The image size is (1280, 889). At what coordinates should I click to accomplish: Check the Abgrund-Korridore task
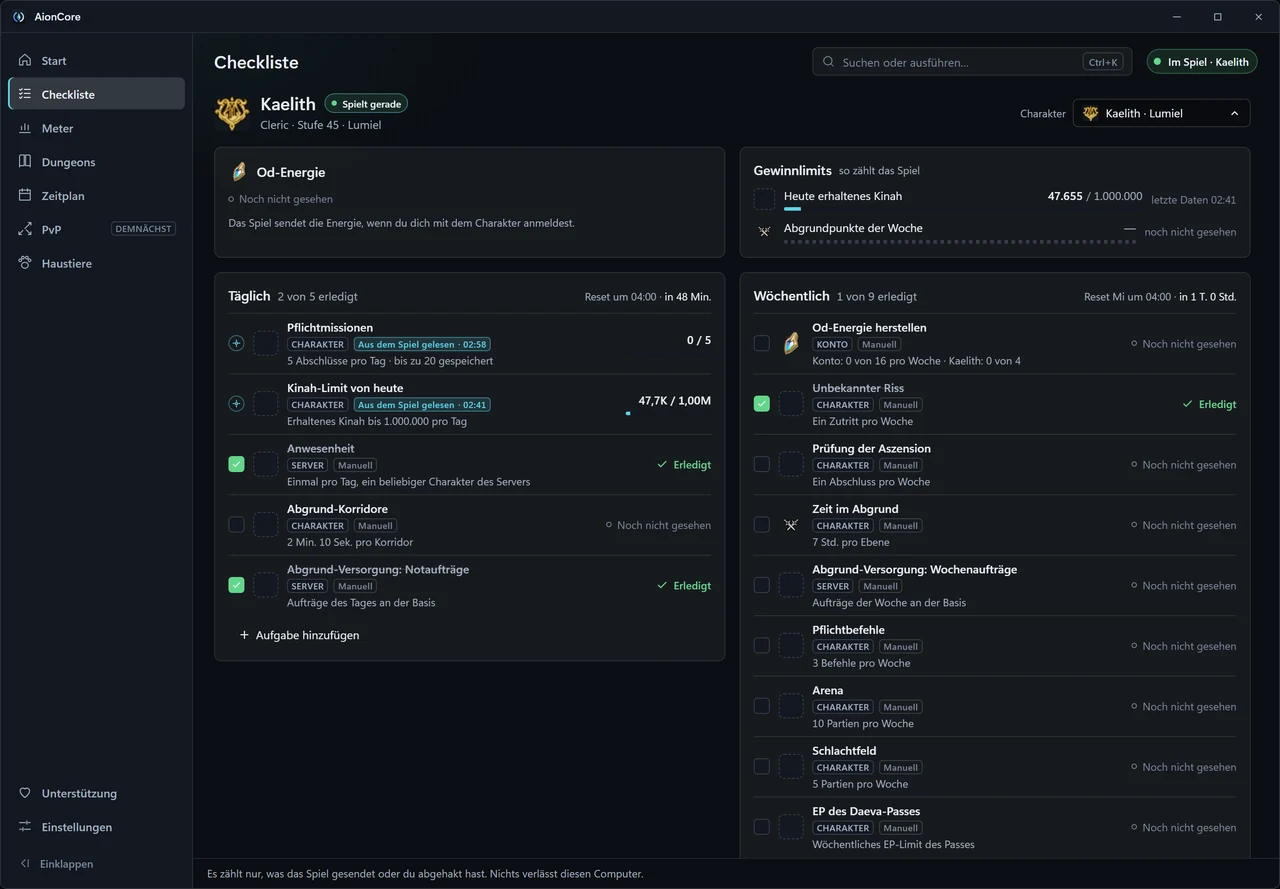236,525
